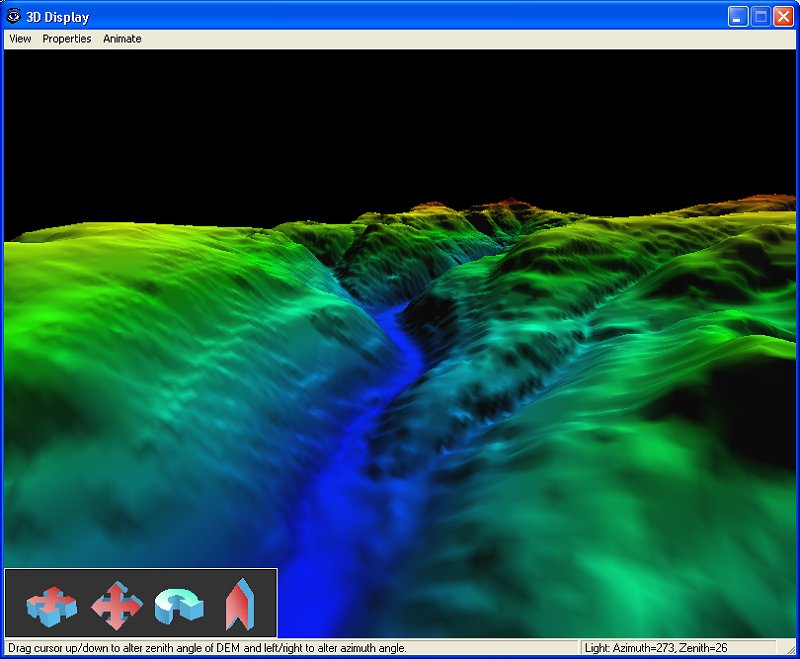Select the flat four-way pan arrows icon
Screen dimensions: 800x659
coord(51,605)
